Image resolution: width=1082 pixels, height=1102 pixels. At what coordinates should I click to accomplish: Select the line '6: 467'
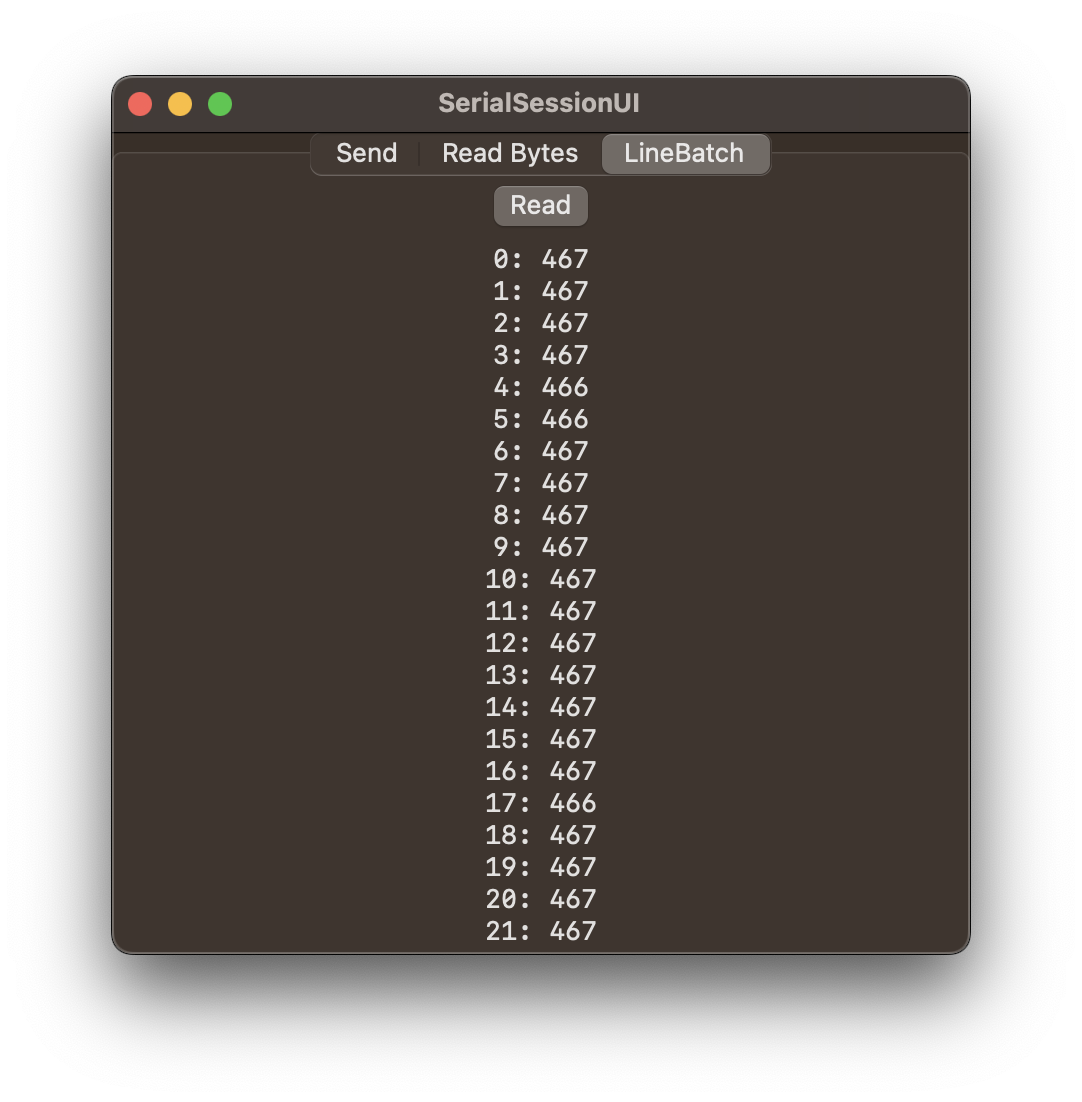click(x=540, y=451)
